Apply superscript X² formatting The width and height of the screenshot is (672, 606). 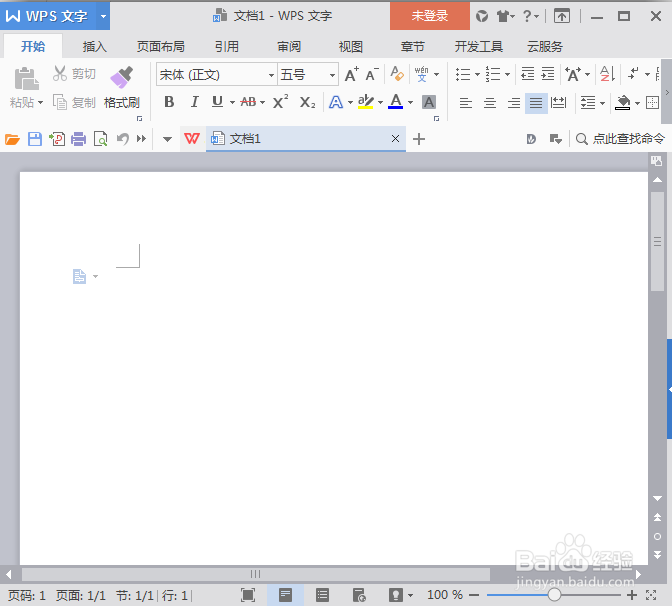pos(281,102)
